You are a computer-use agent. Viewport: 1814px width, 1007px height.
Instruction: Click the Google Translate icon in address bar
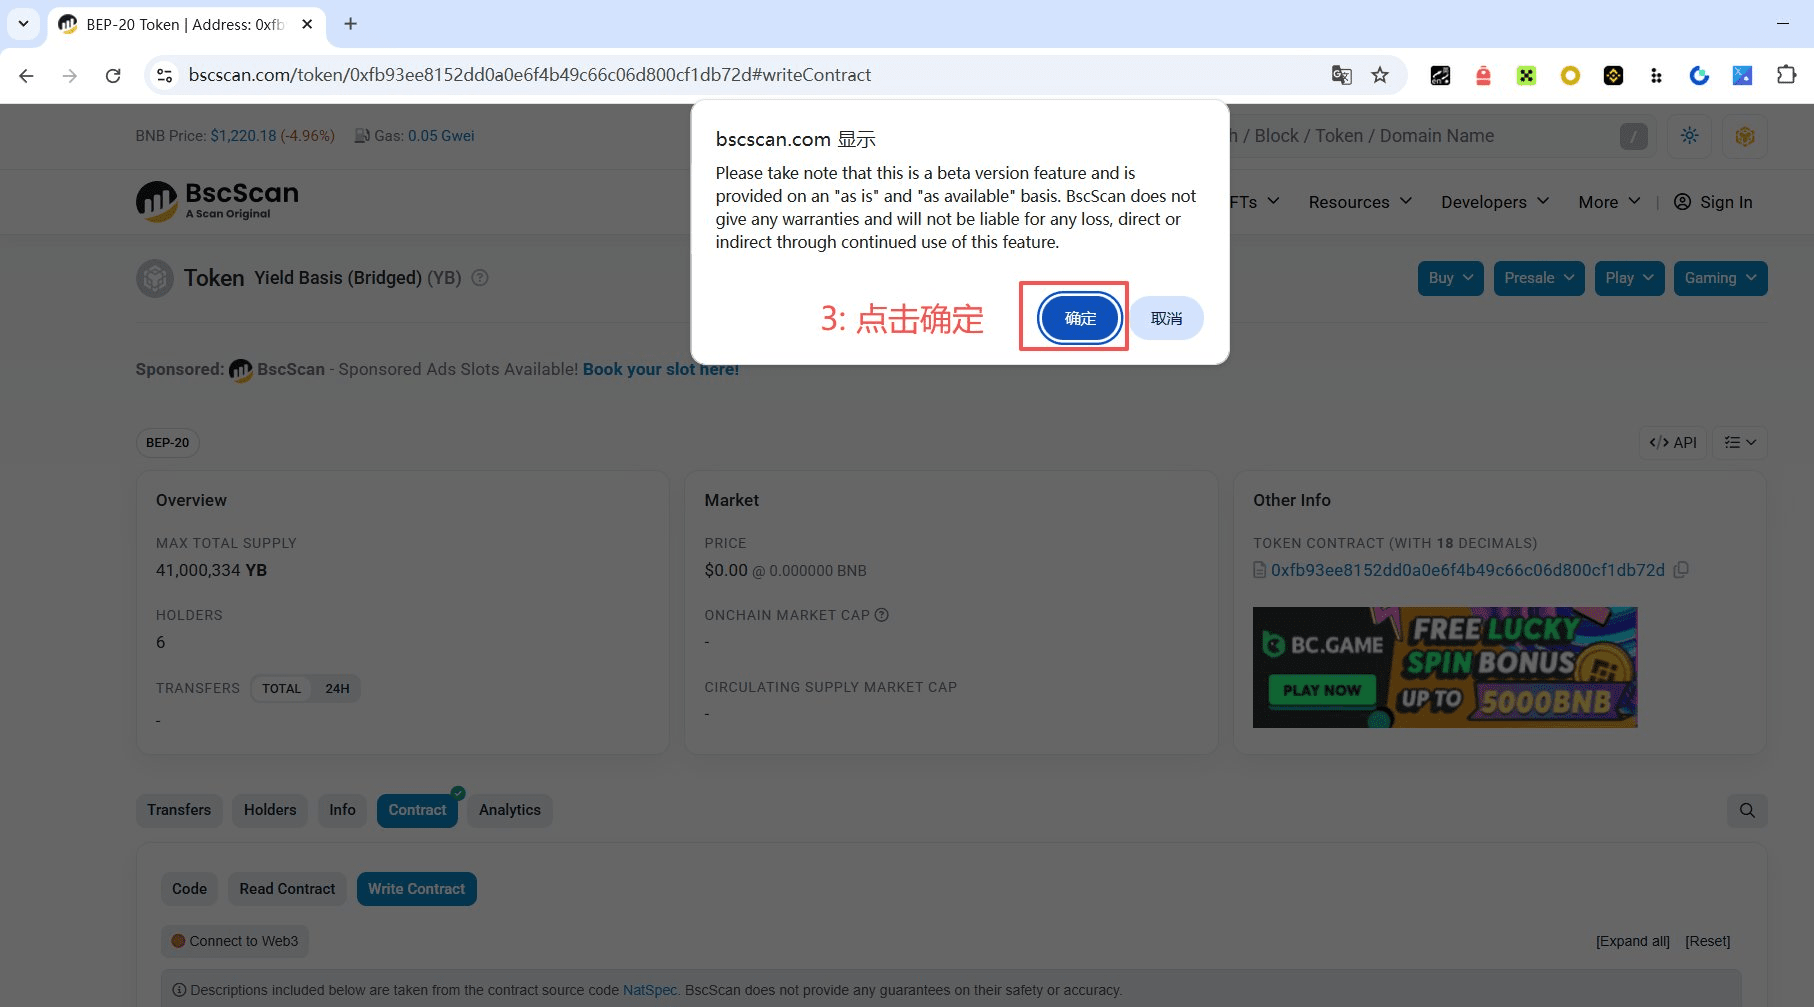tap(1341, 75)
